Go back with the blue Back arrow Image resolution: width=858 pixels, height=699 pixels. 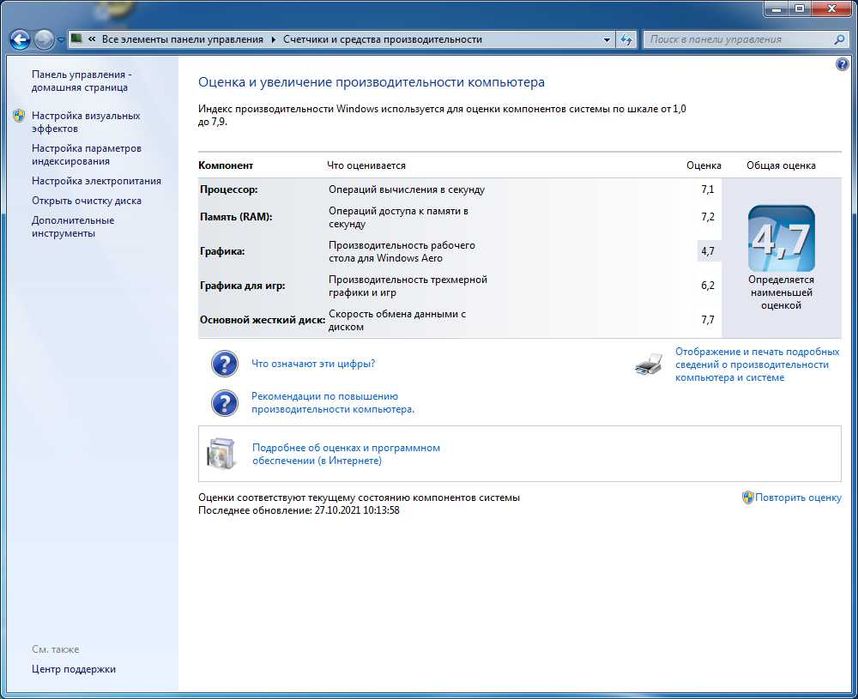tap(20, 39)
